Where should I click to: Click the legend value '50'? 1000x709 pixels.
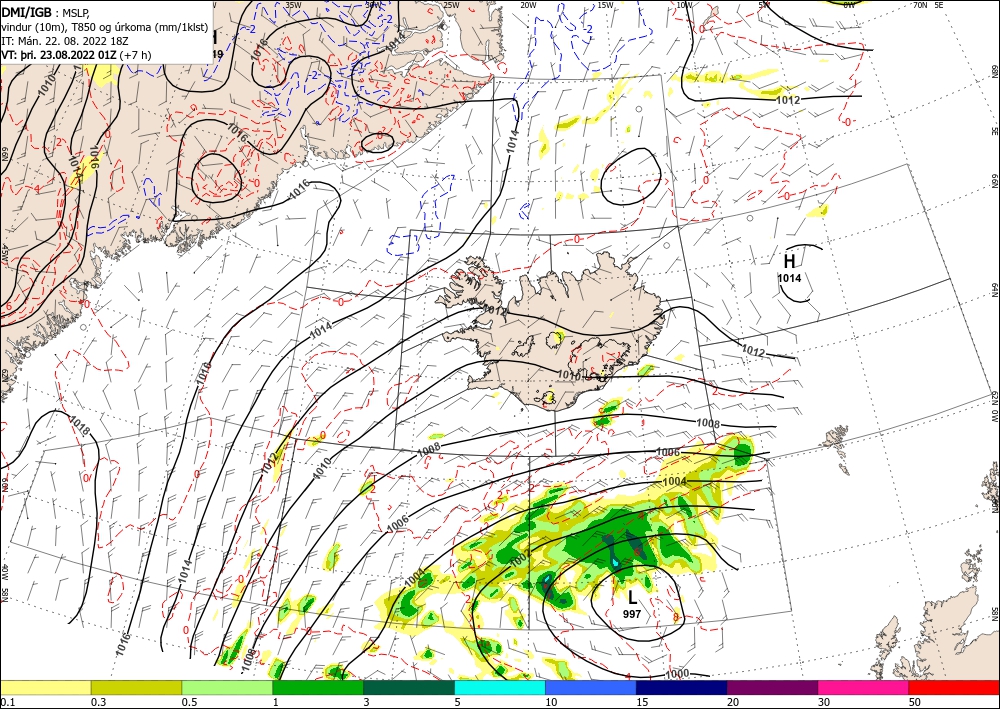915,702
